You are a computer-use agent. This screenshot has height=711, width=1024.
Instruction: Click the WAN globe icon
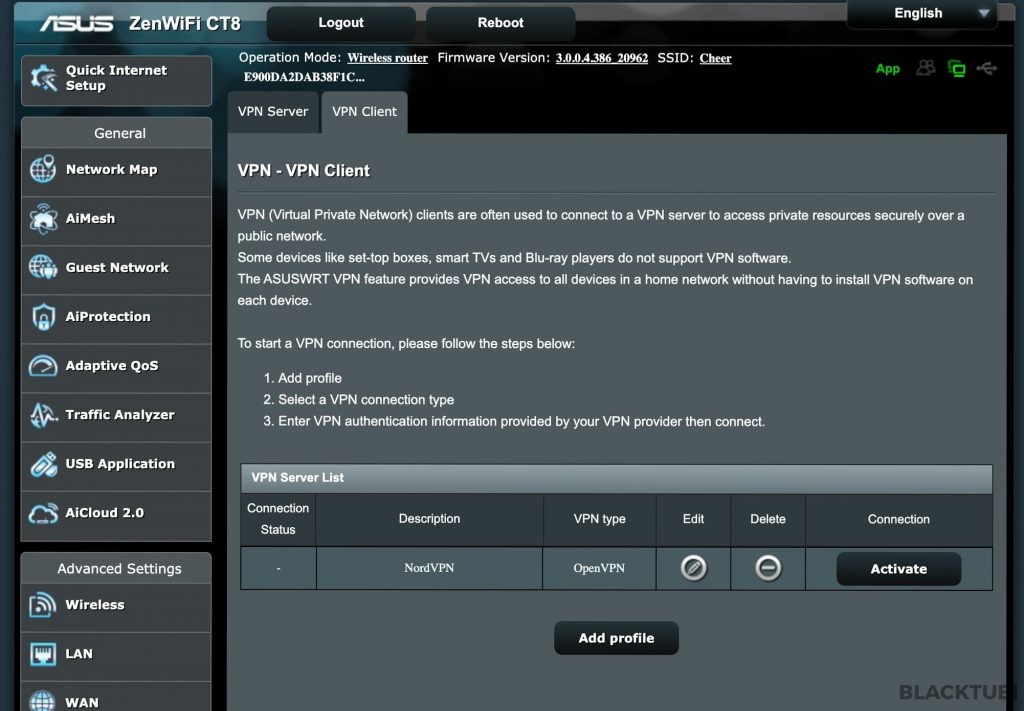(42, 702)
